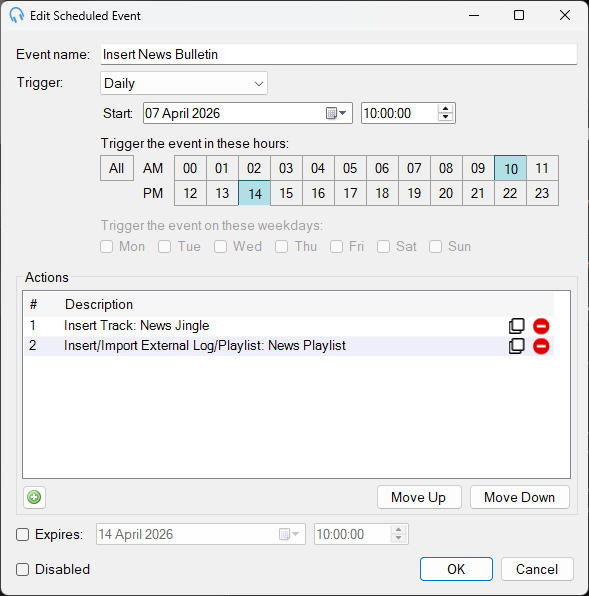Click the # column header
Screen dimensions: 589x596
pos(33,304)
